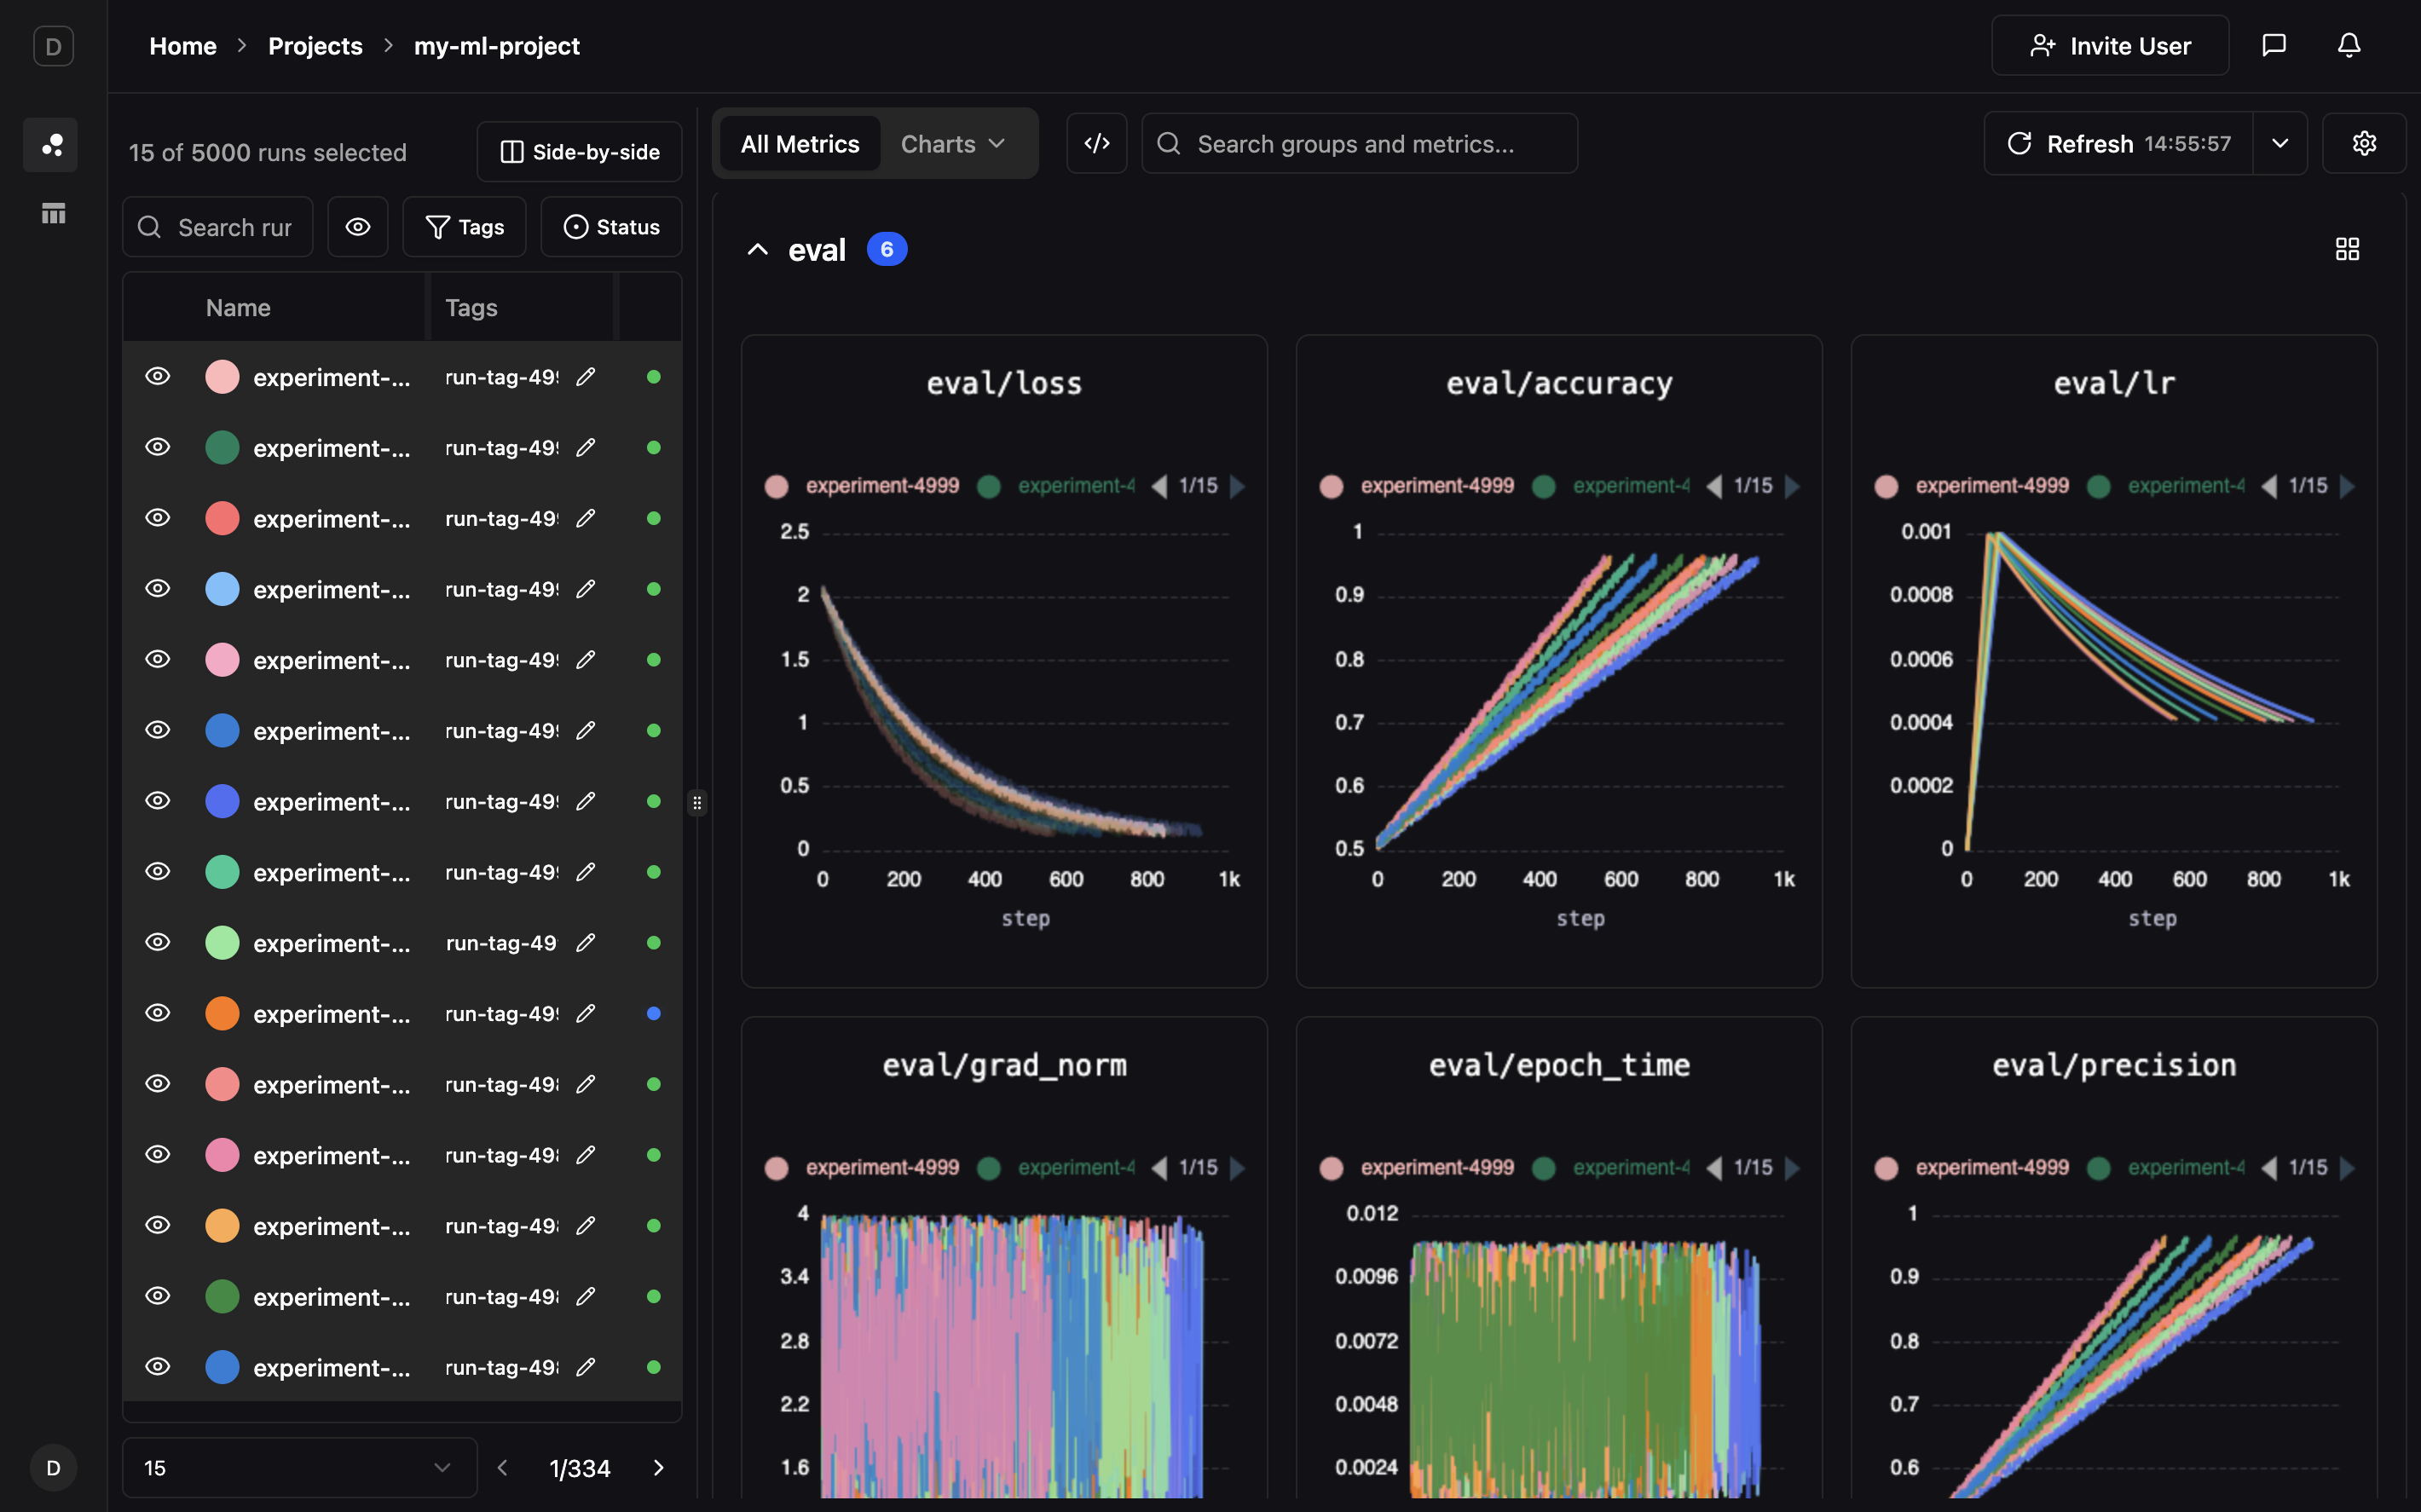Switch to the All Metrics tab
This screenshot has width=2421, height=1512.
tap(799, 144)
